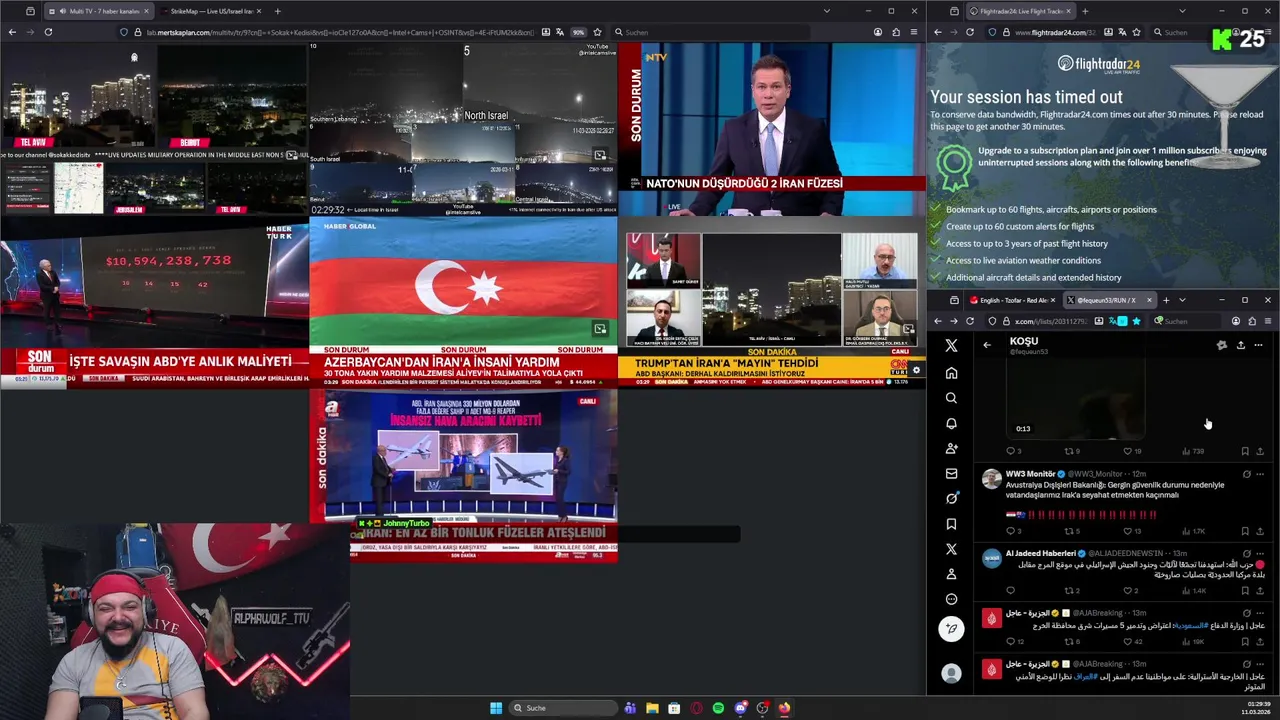Bookmark the Al Jadeed Haberleri post
This screenshot has width=1280, height=720.
tap(1245, 591)
